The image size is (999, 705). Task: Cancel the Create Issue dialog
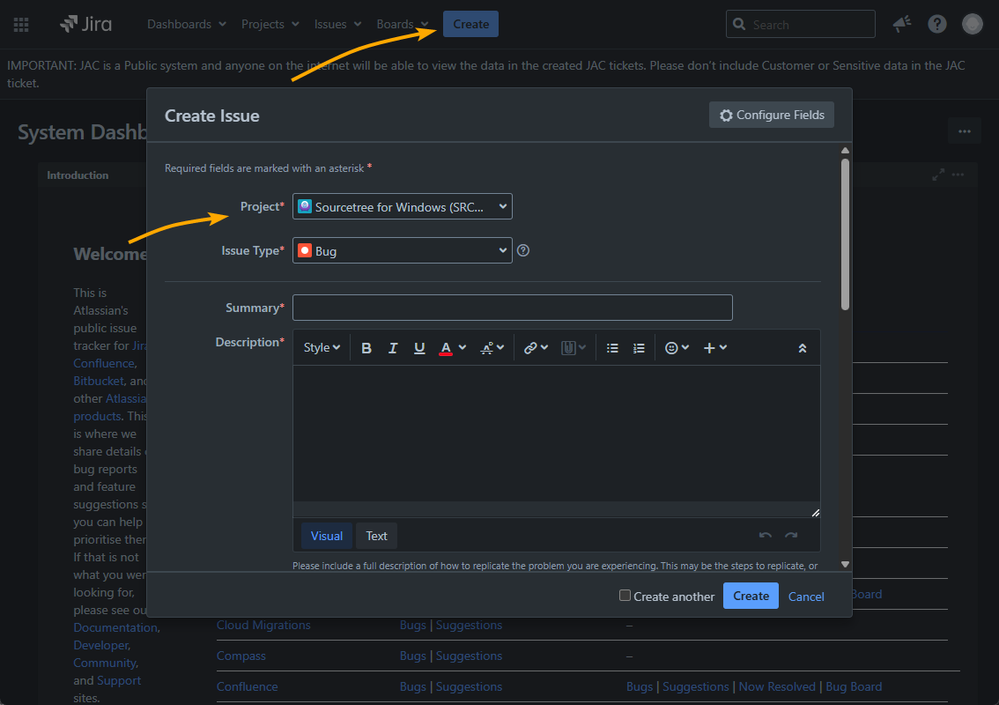(806, 597)
